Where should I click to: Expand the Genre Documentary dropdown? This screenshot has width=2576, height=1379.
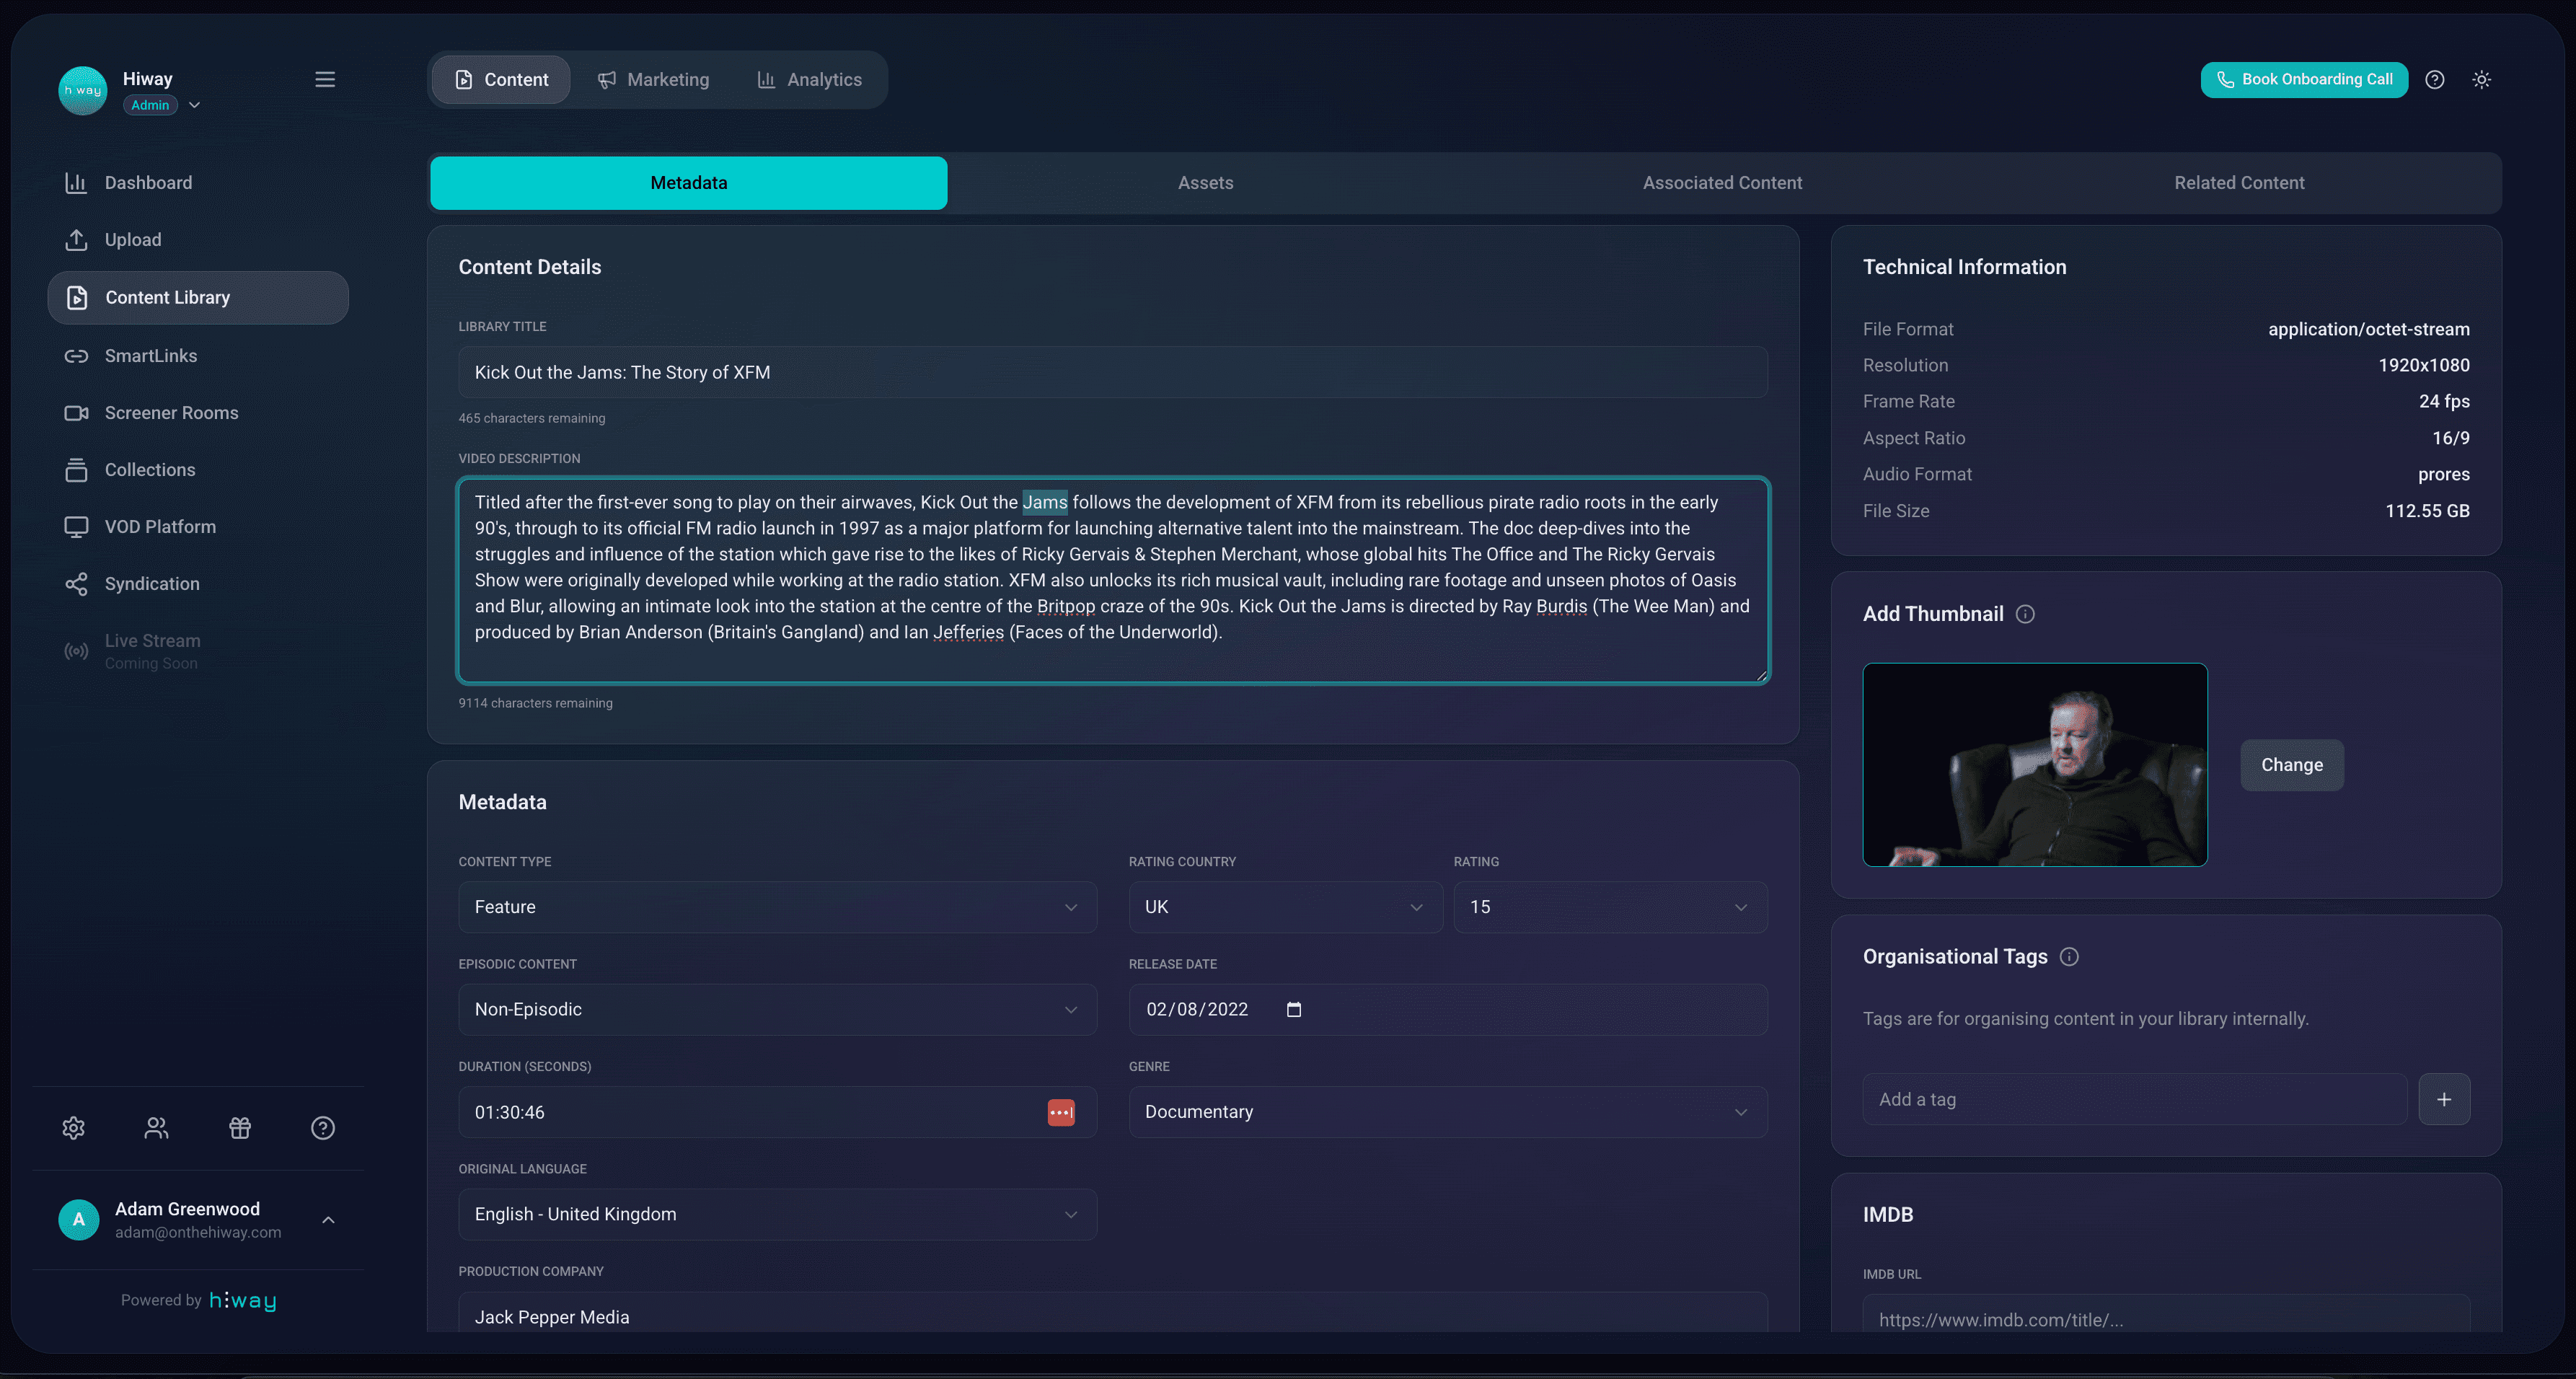pos(1447,1112)
